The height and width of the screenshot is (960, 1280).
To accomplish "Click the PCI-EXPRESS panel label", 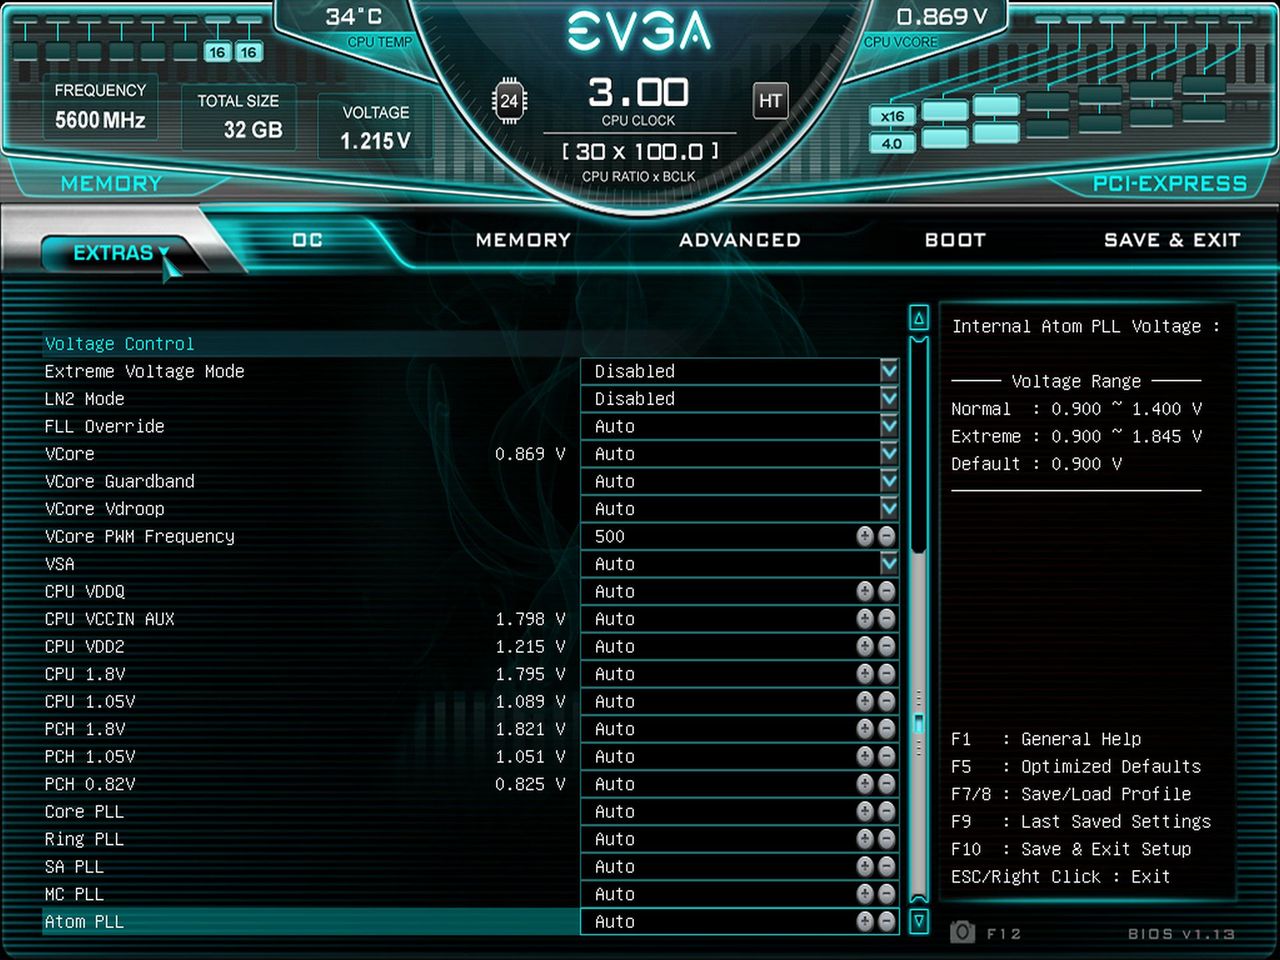I will 1170,184.
